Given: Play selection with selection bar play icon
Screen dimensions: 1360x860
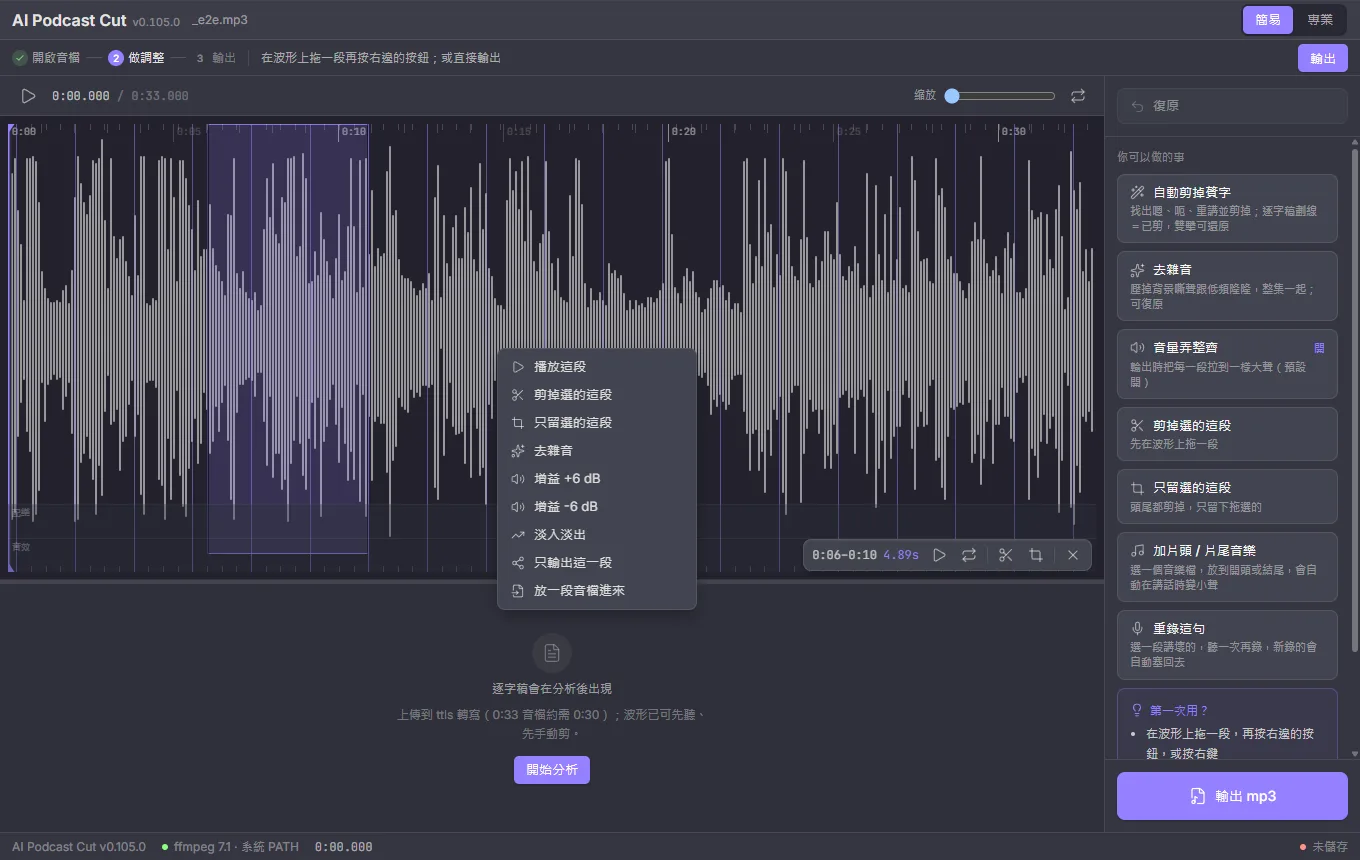Looking at the screenshot, I should (x=939, y=555).
